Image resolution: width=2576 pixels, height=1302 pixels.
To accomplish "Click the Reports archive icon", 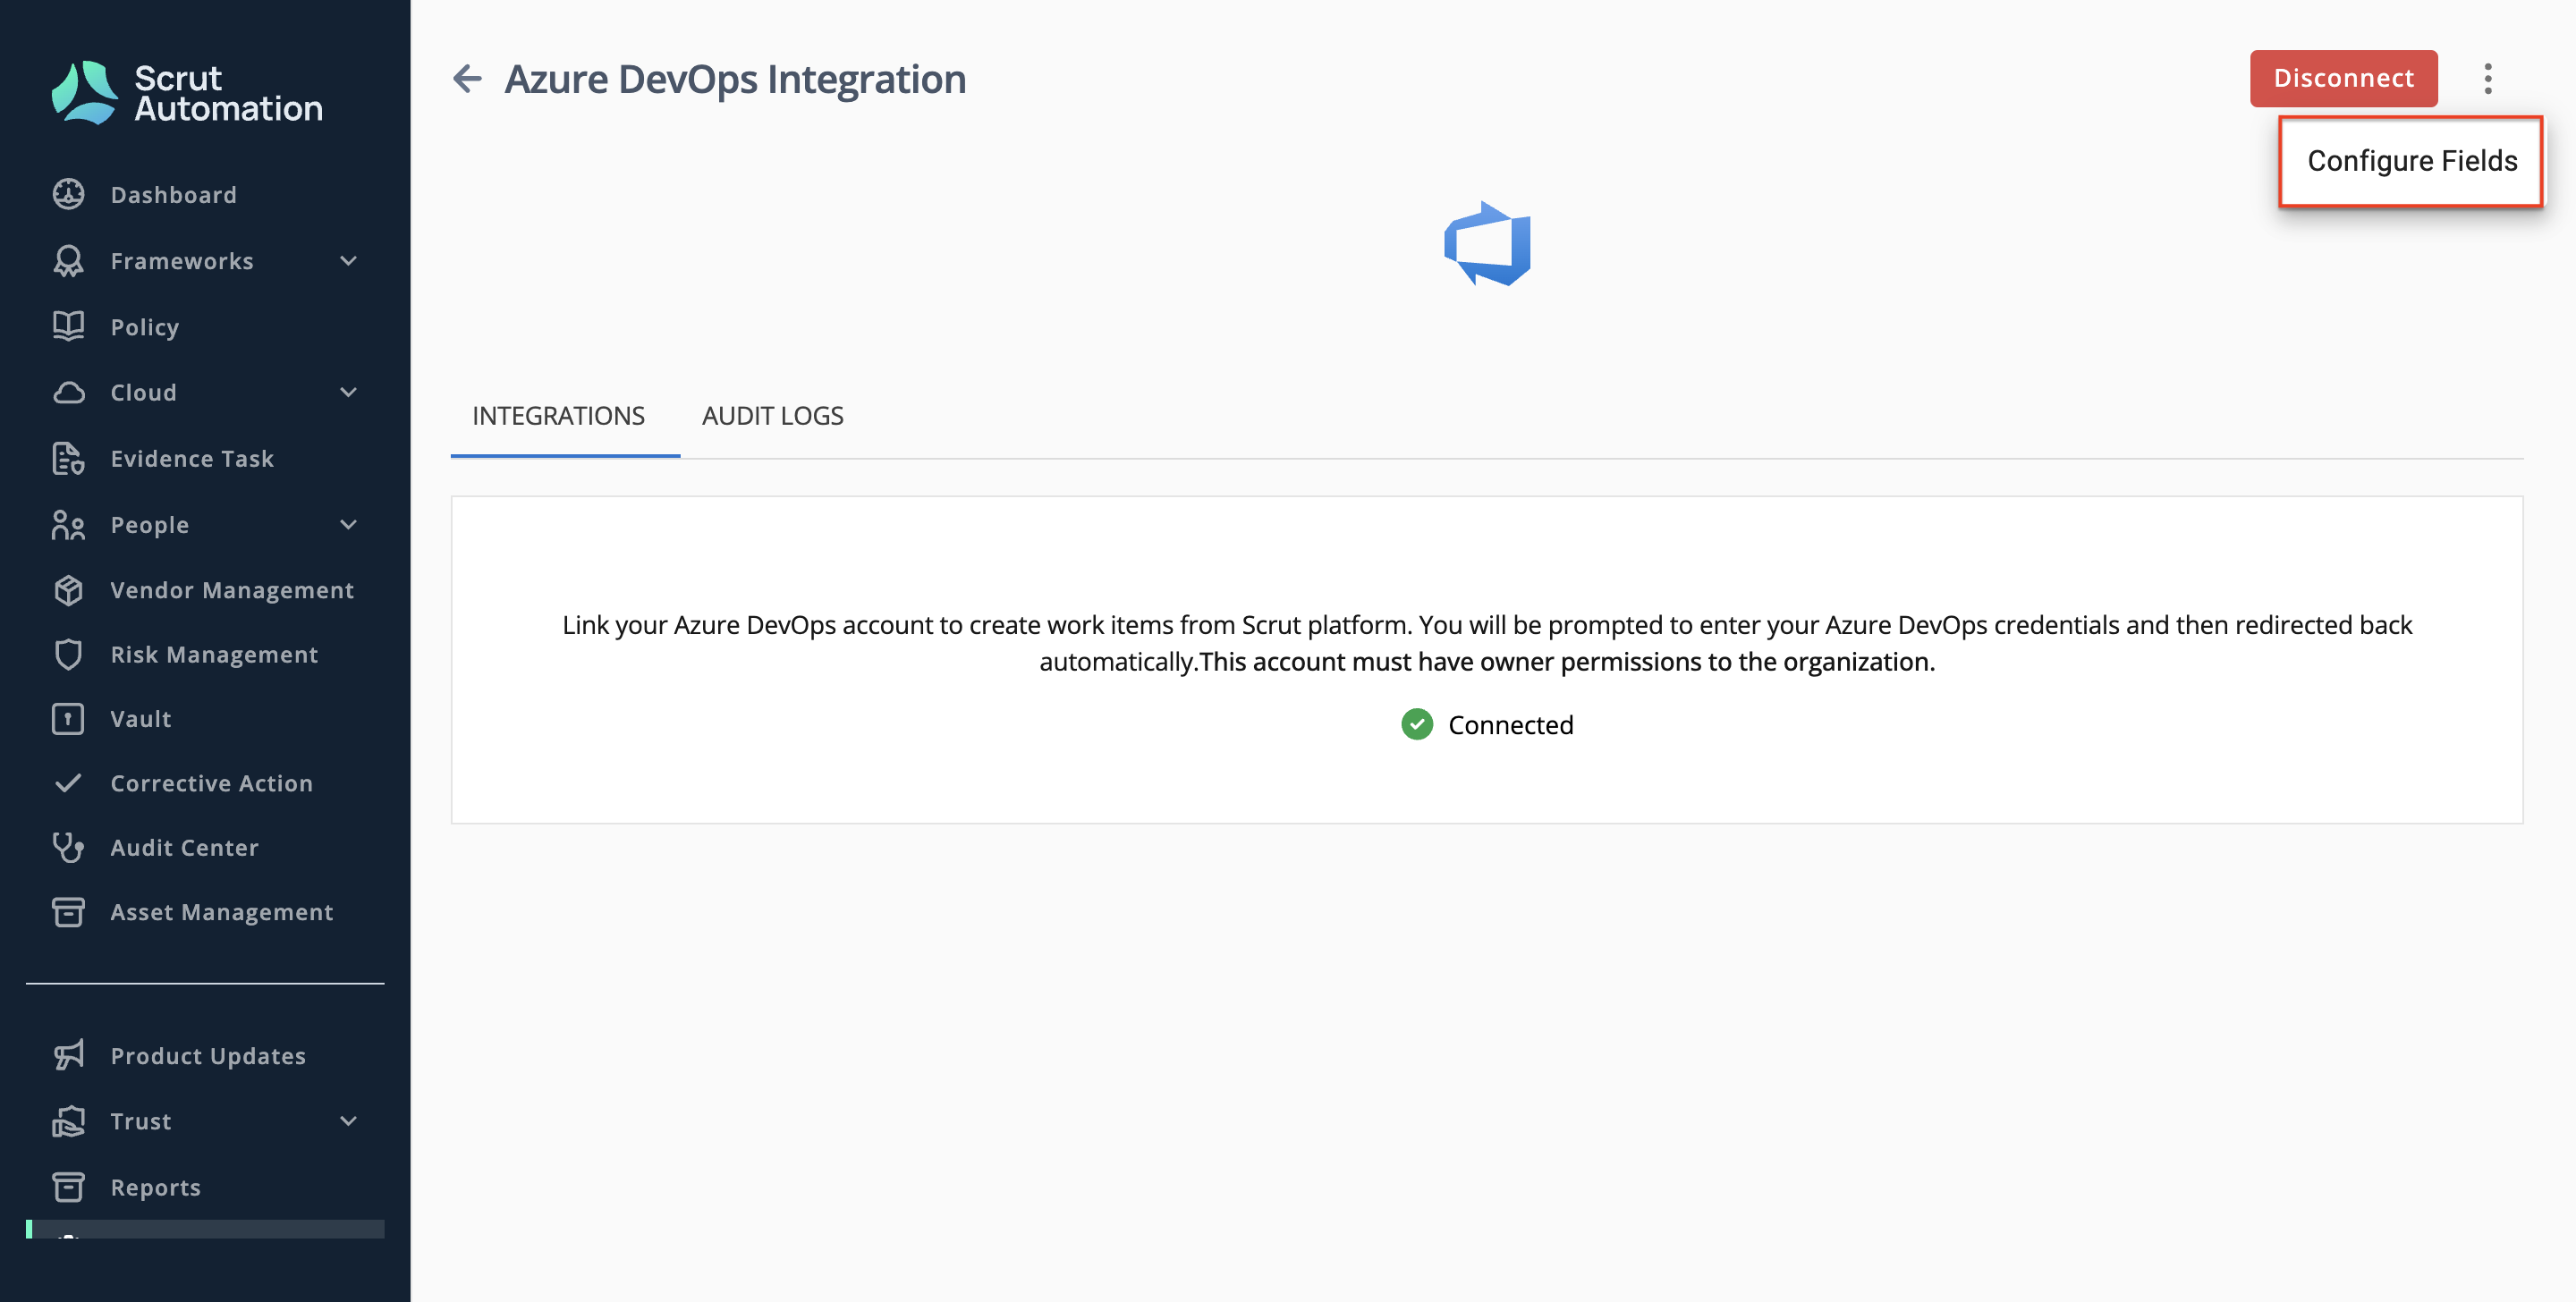I will tap(68, 1187).
